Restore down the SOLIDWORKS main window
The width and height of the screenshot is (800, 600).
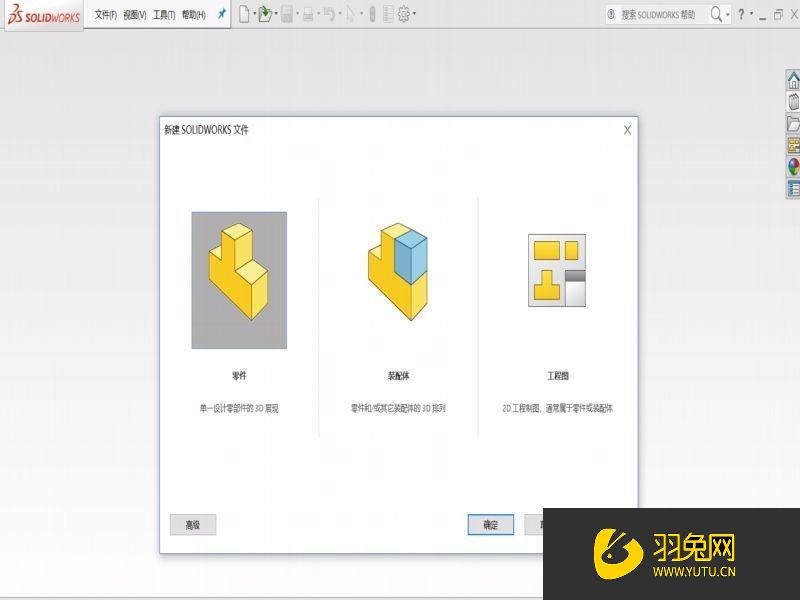[x=778, y=14]
